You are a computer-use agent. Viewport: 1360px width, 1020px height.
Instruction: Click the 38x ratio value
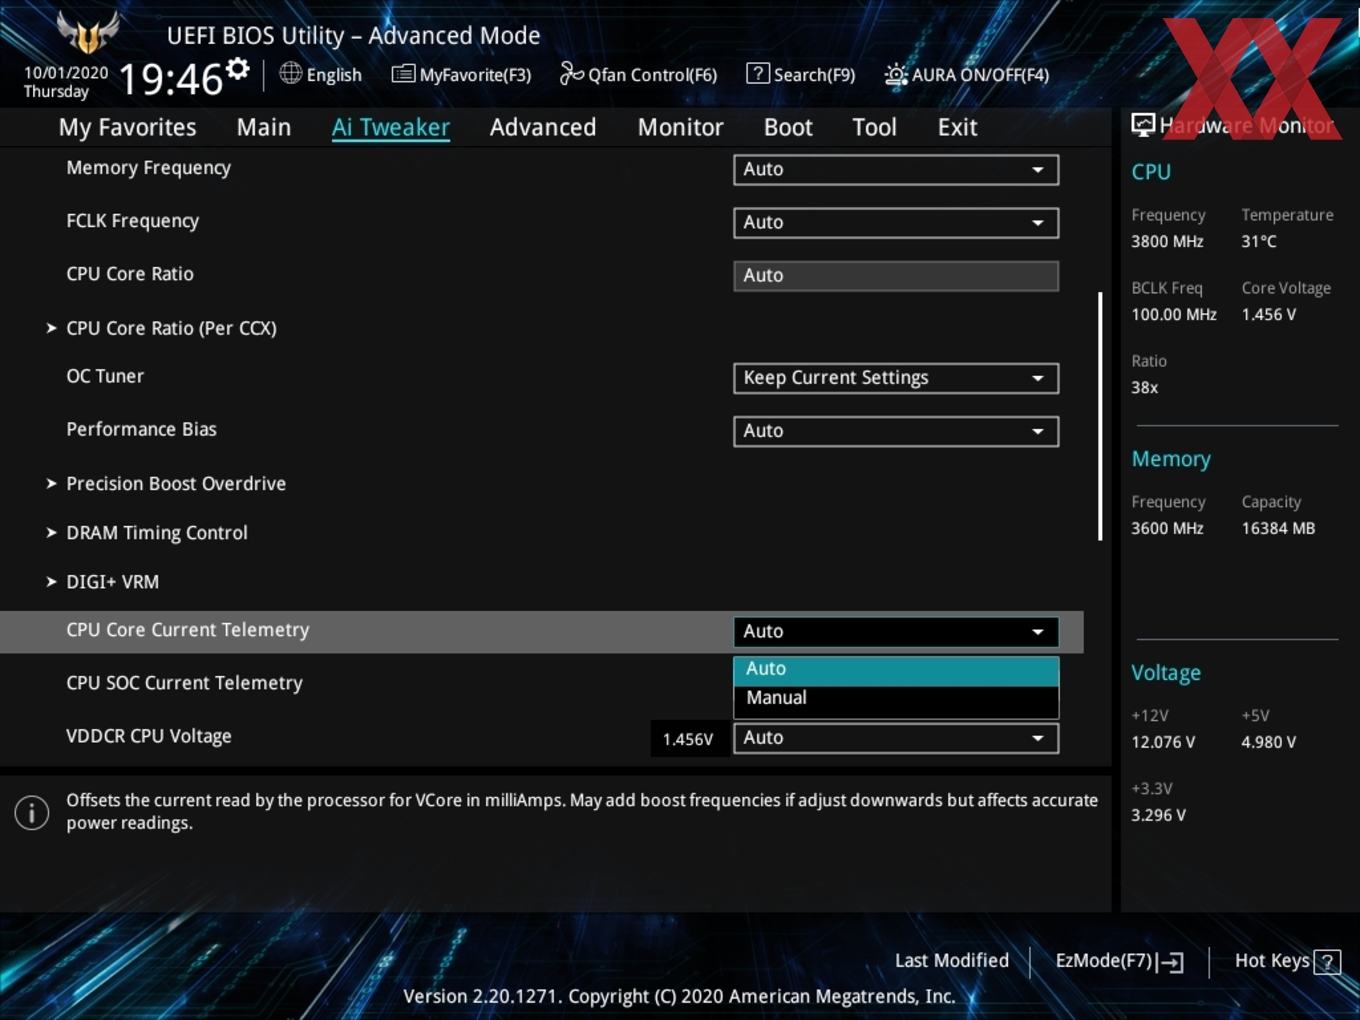pos(1145,388)
